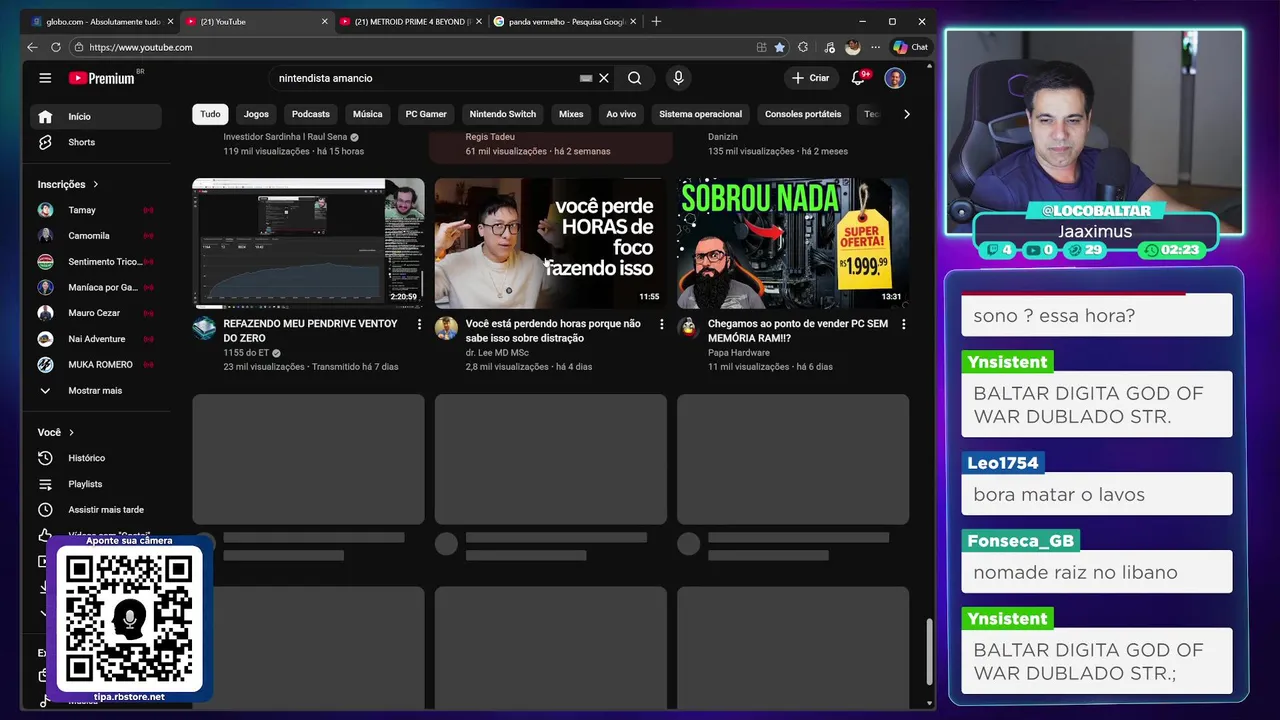Click the favorites star in the address bar
Image resolution: width=1280 pixels, height=720 pixels.
[x=779, y=47]
